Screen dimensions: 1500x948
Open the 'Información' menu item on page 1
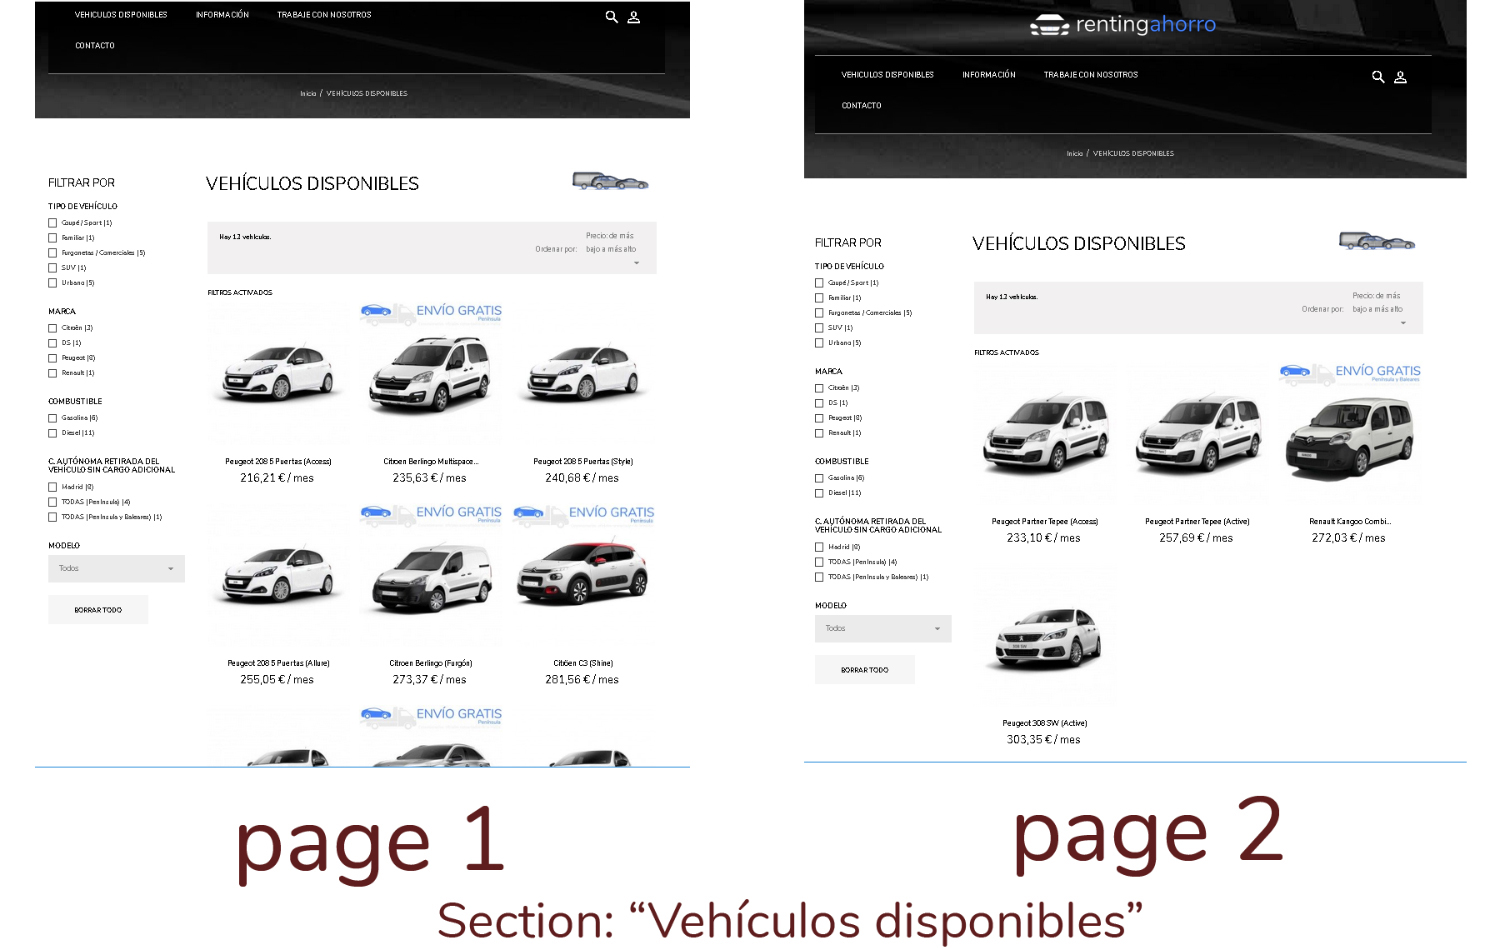[x=222, y=15]
